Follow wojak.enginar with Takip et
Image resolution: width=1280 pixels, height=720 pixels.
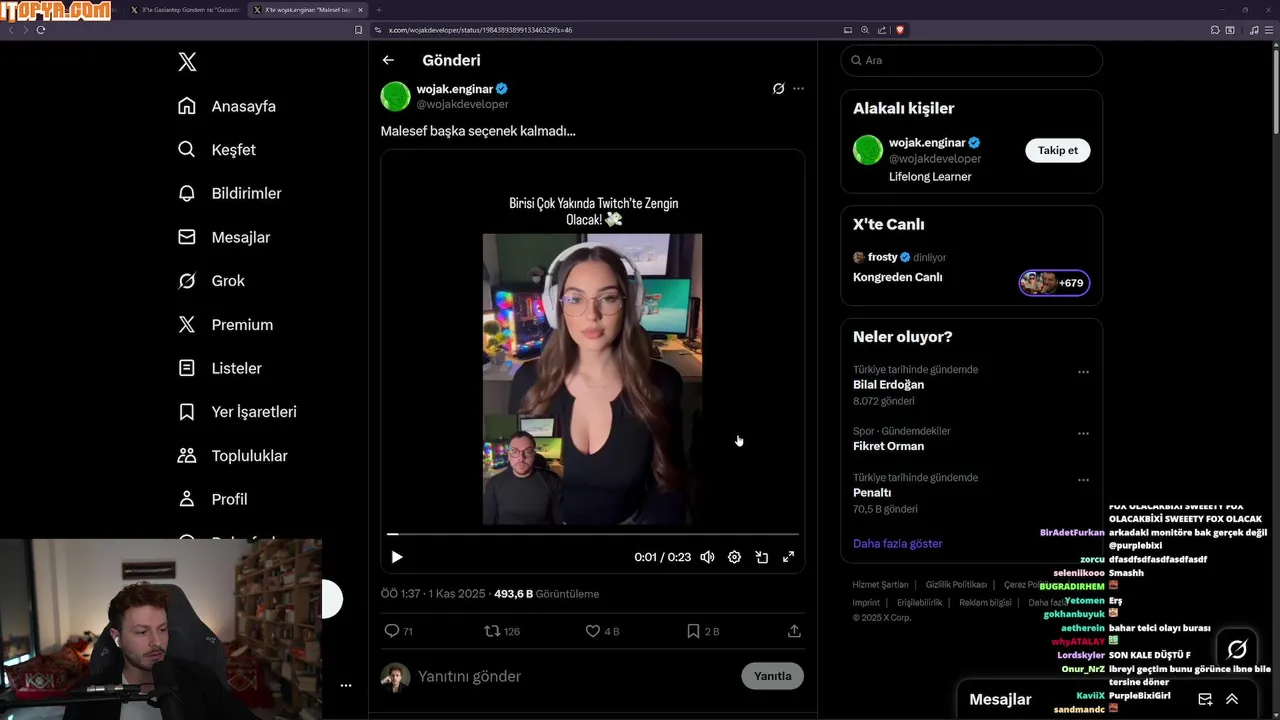coord(1057,151)
